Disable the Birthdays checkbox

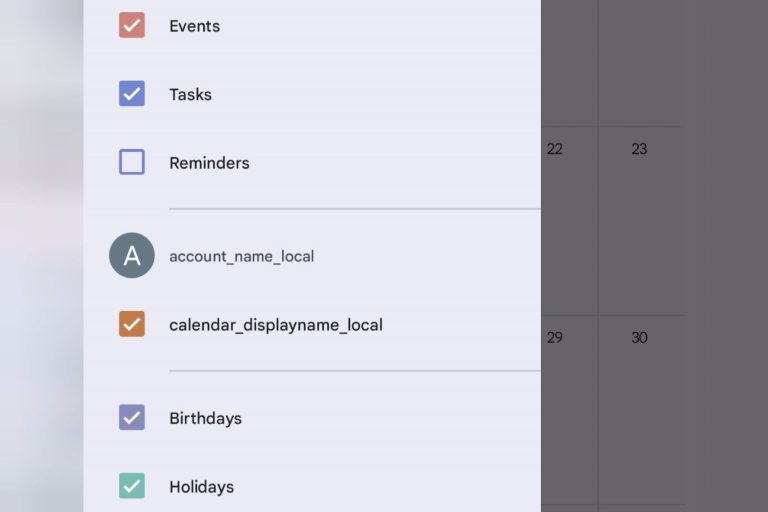tap(132, 417)
